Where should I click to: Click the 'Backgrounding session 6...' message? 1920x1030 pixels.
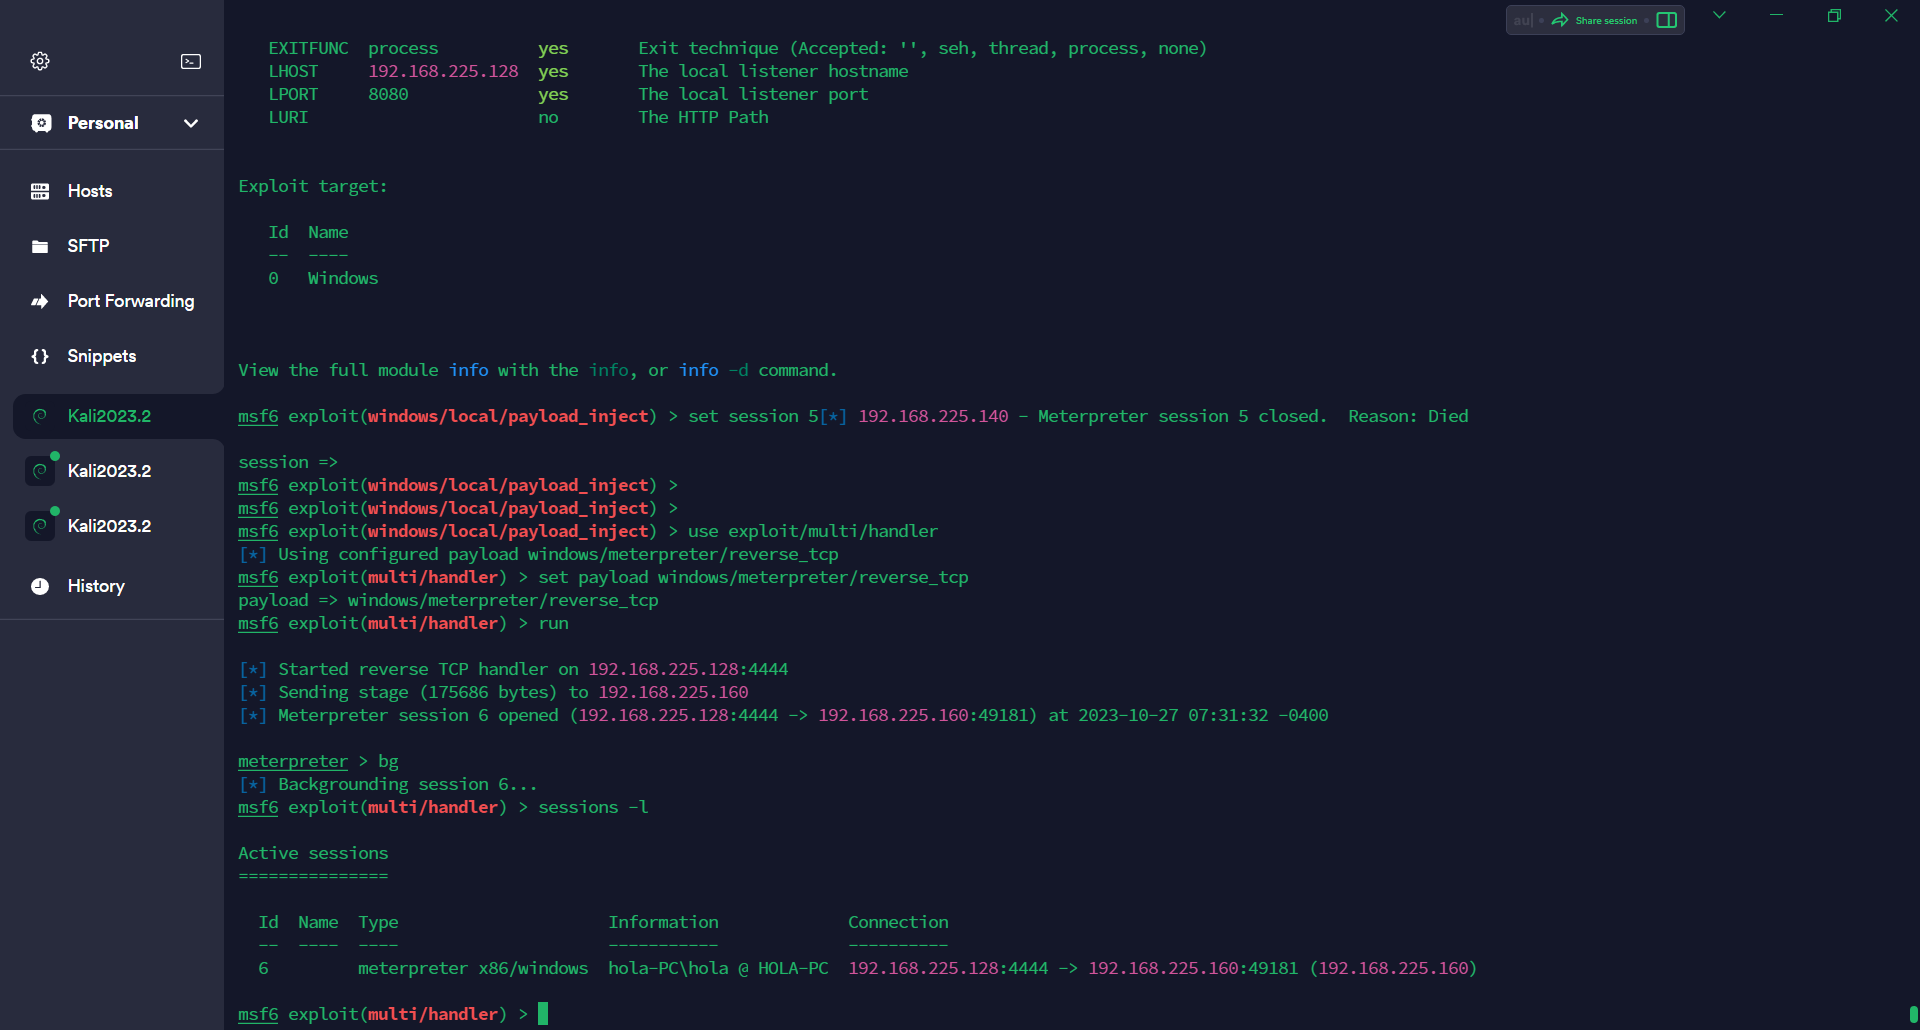coord(408,784)
